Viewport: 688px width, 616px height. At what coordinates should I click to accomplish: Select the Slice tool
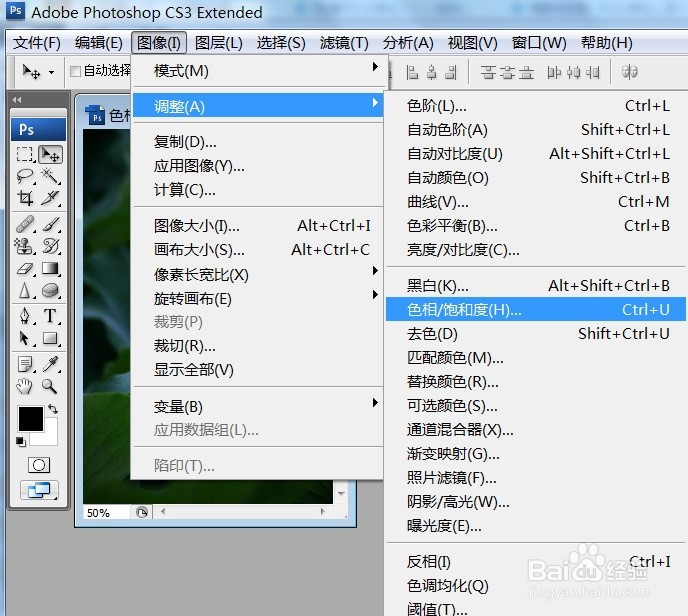pos(50,198)
